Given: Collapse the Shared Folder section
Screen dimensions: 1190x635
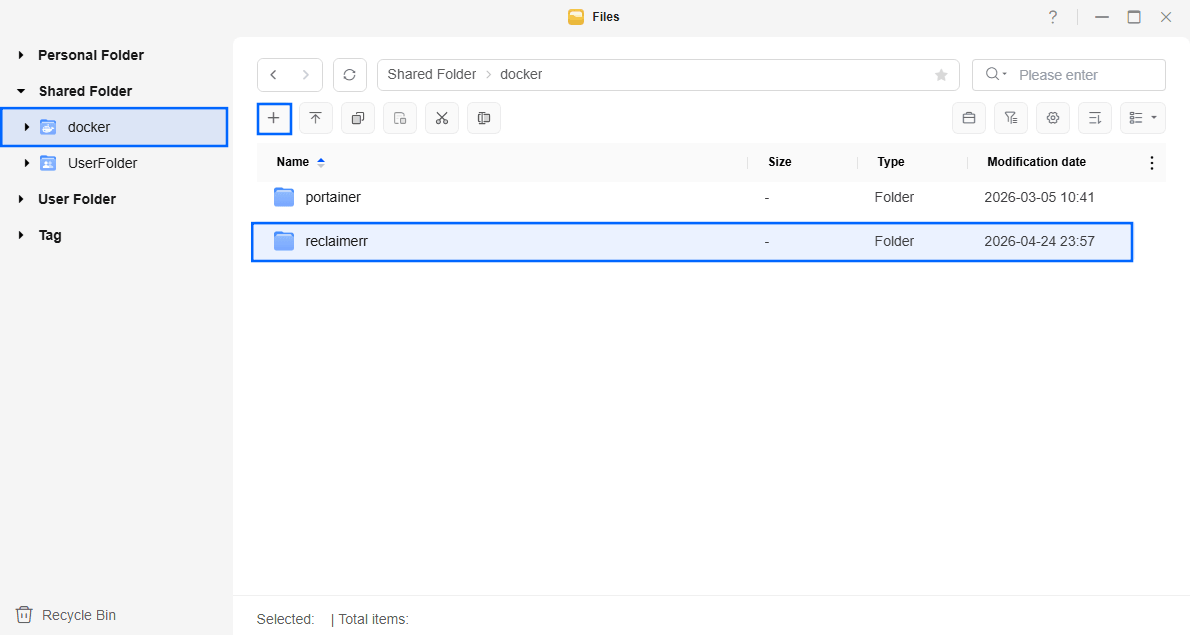Looking at the screenshot, I should 21,91.
